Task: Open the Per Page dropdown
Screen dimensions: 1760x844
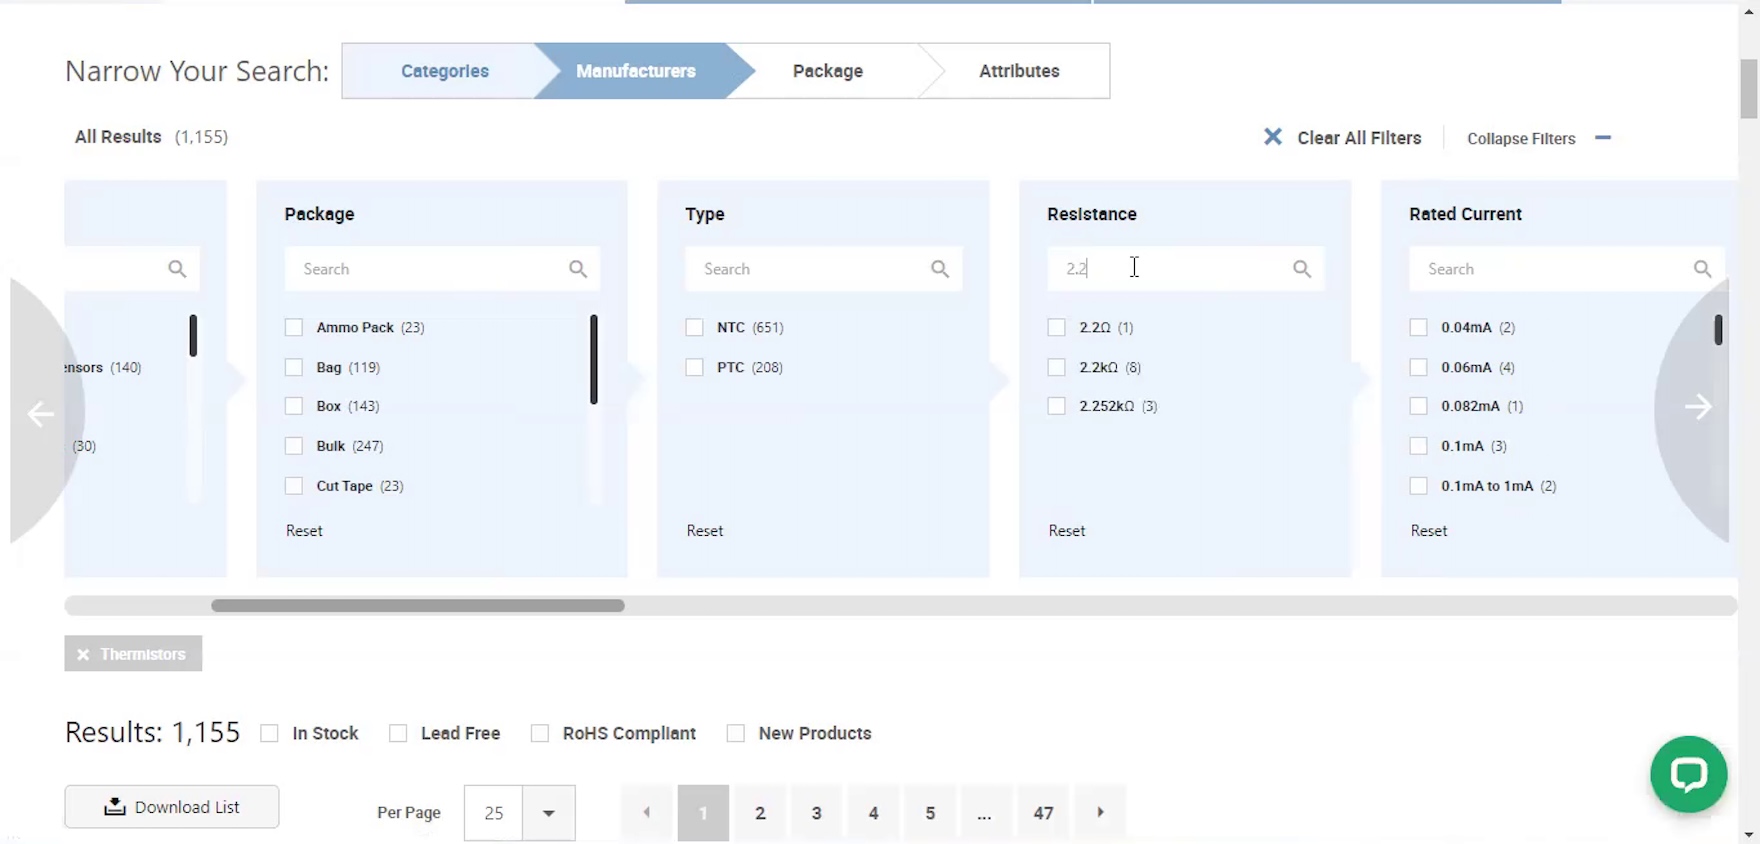Action: point(548,812)
